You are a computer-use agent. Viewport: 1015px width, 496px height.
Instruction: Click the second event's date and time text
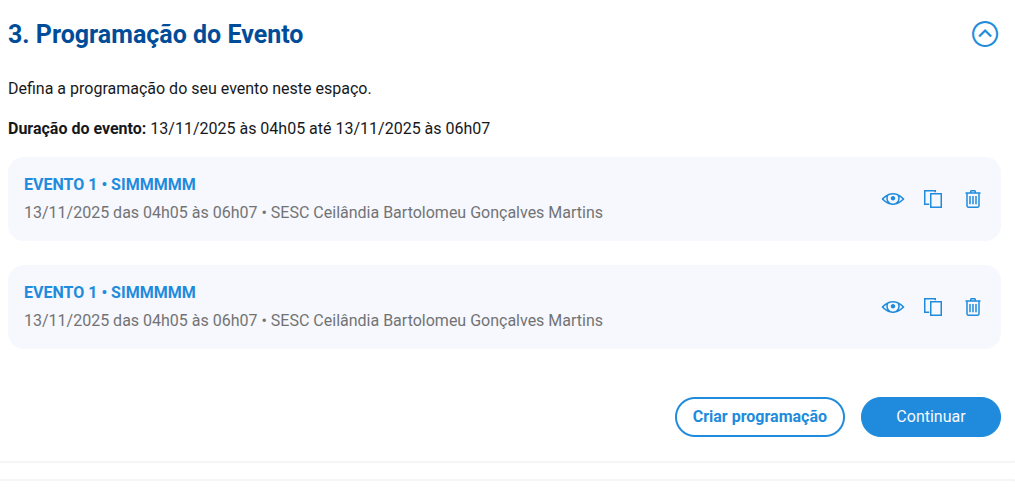140,321
